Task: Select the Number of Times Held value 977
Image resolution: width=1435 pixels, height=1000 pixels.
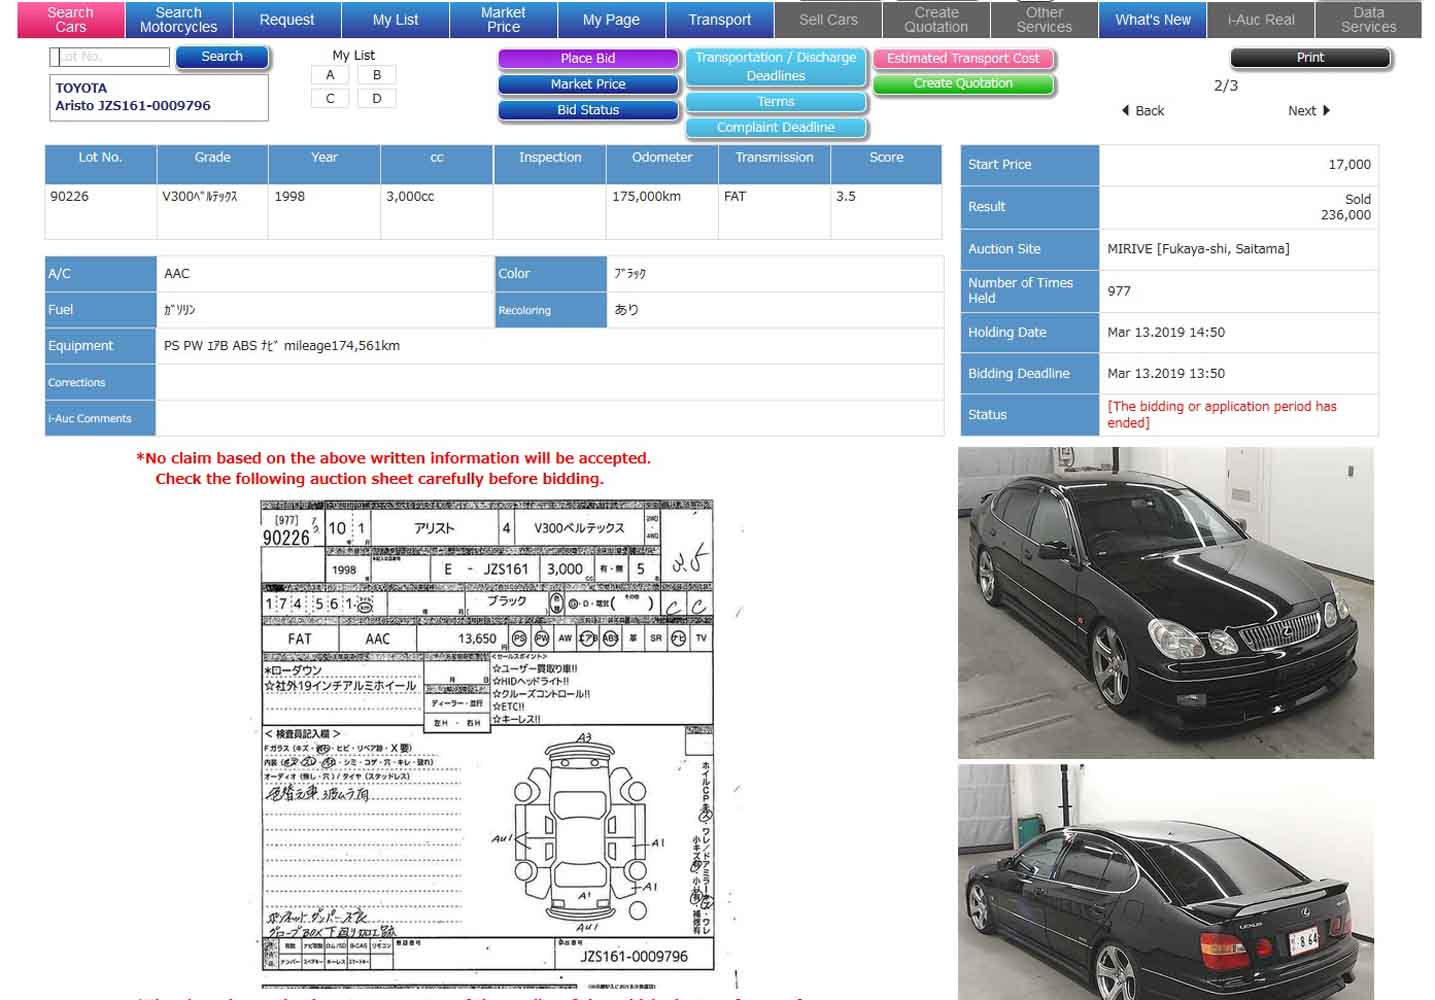Action: coord(1119,291)
